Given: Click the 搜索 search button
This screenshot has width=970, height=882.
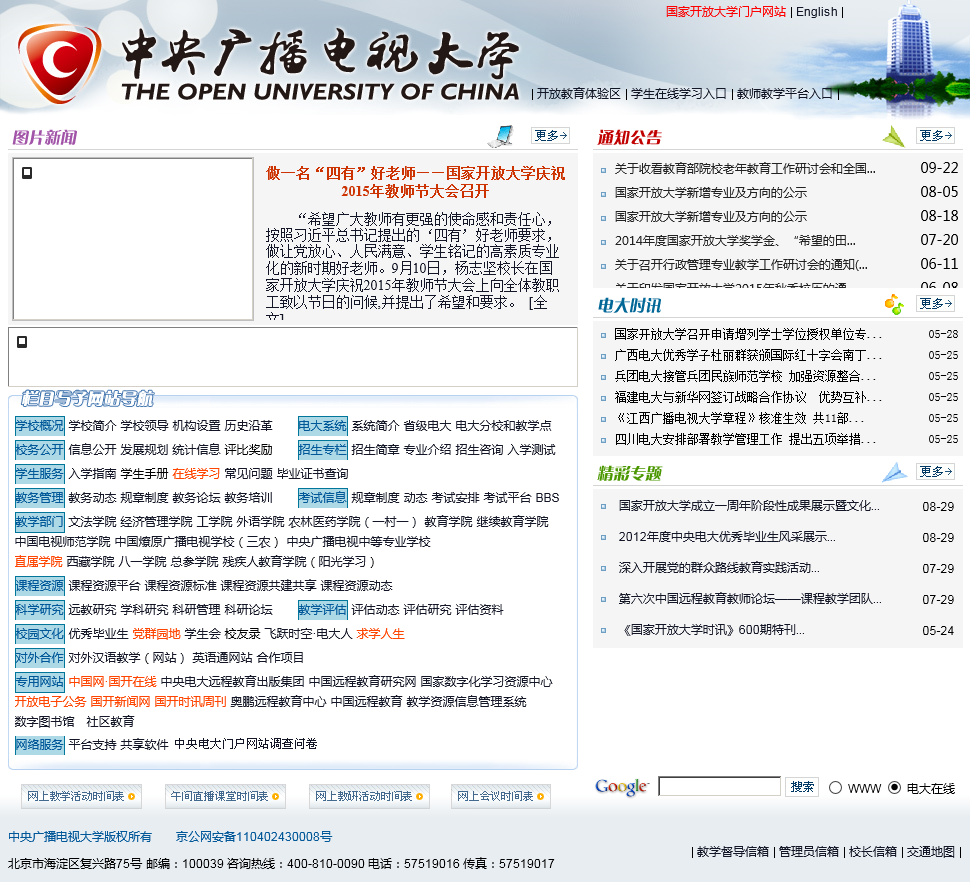Looking at the screenshot, I should 802,787.
